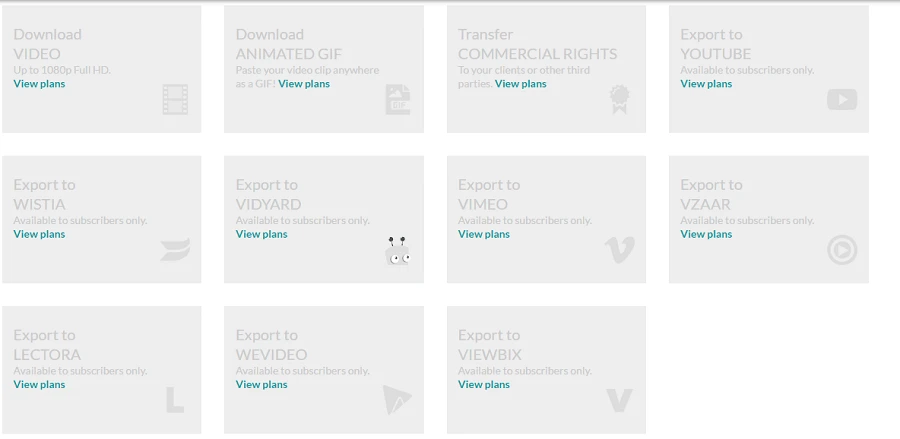Screen dimensions: 900x439
Task: Click the Export to WEVIDEO heading
Action: point(271,345)
